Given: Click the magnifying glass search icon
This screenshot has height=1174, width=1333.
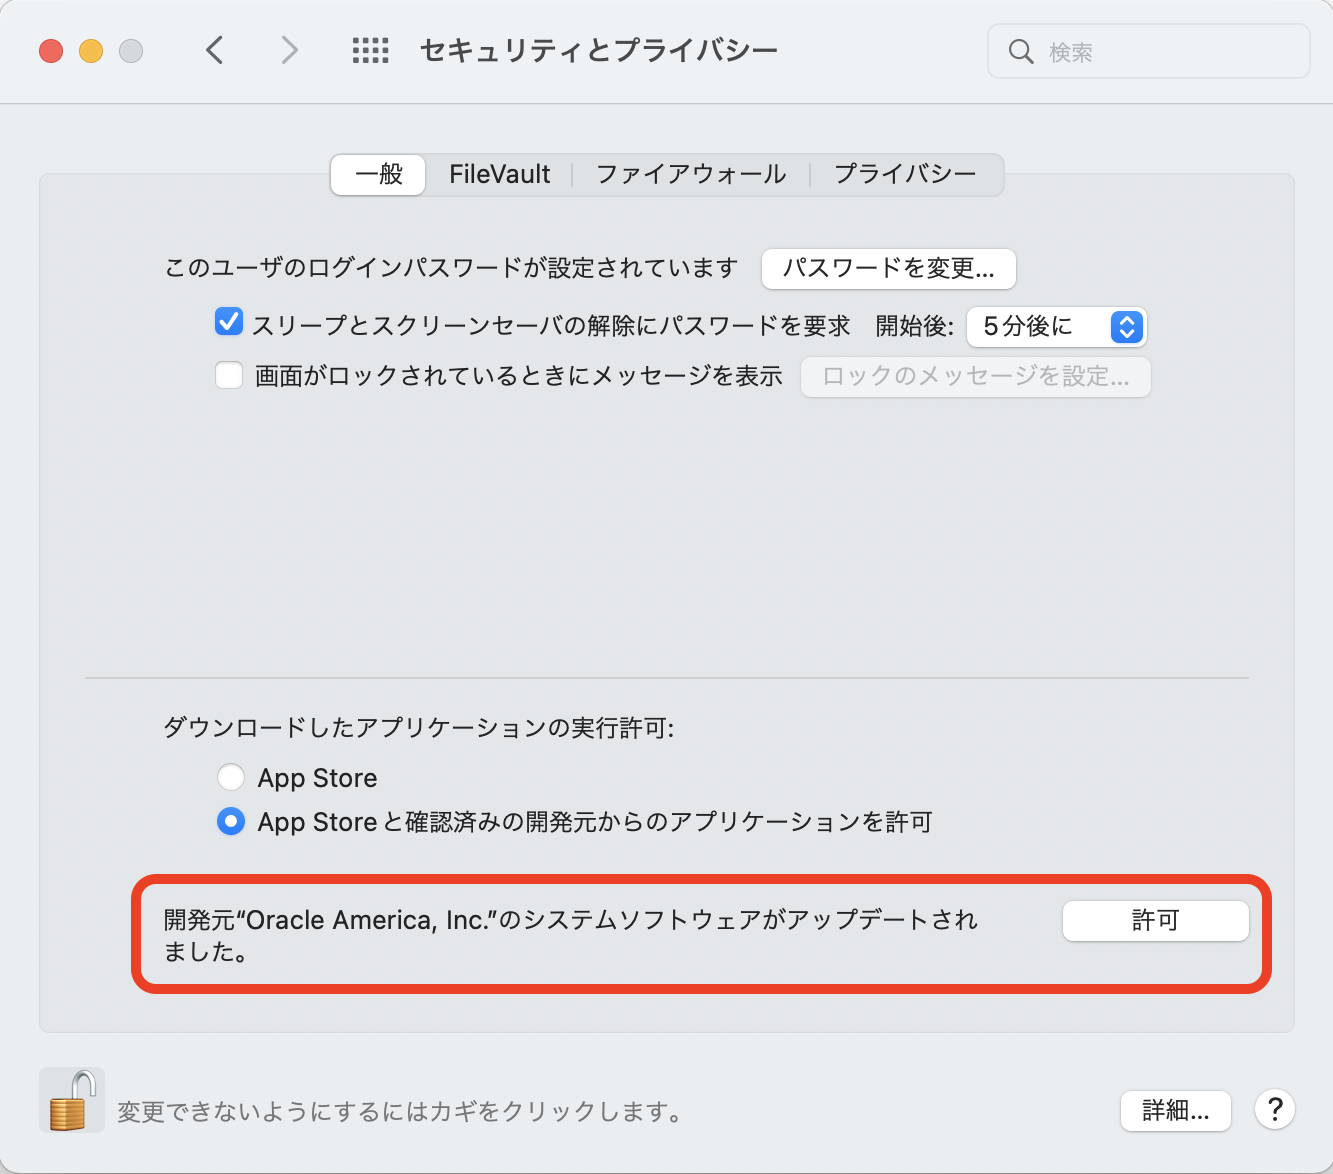Looking at the screenshot, I should [x=1020, y=52].
